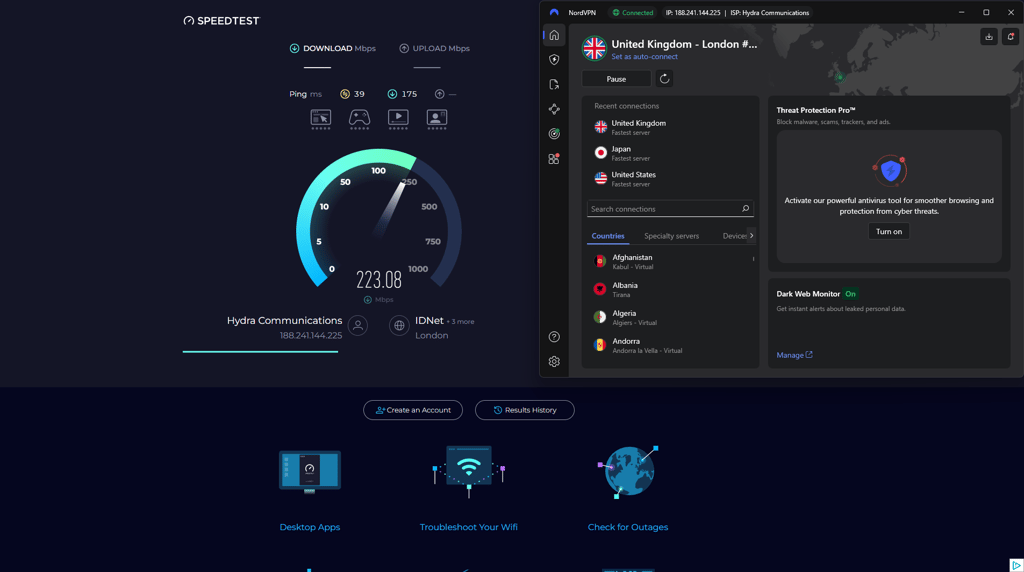Image resolution: width=1024 pixels, height=572 pixels.
Task: Click the Check for Outages globe illustration
Action: [x=628, y=471]
